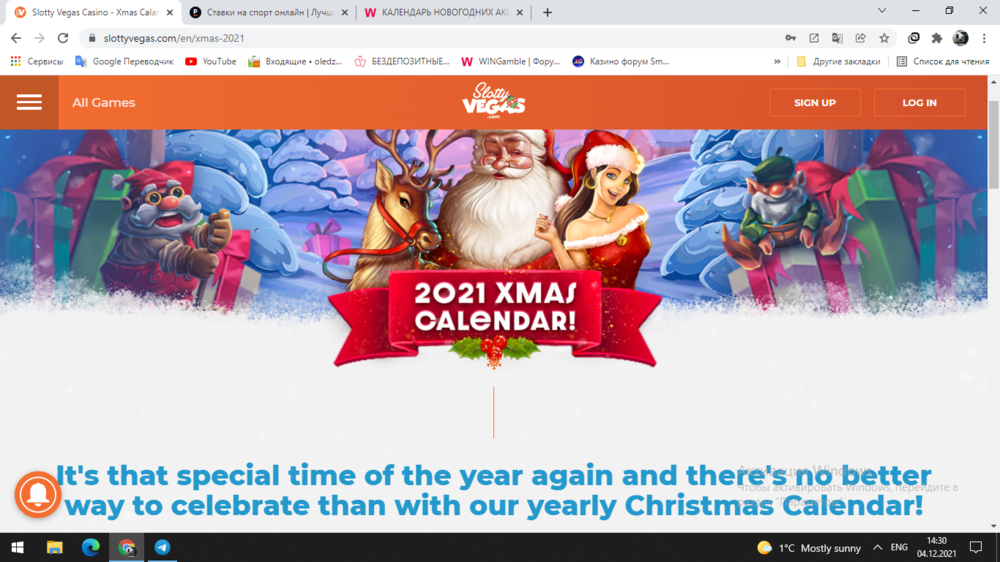
Task: Reload the current page
Action: click(62, 38)
